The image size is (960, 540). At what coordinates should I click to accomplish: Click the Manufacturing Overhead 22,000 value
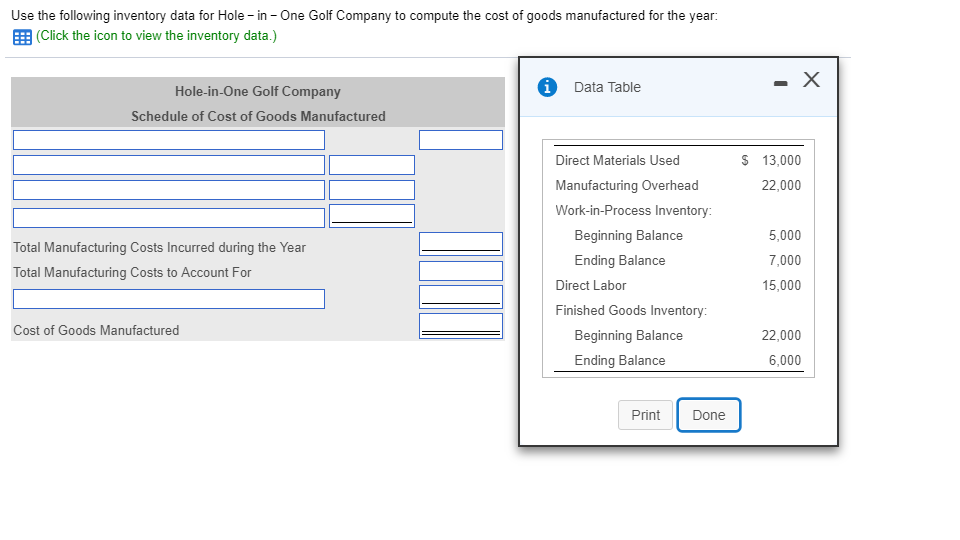pyautogui.click(x=781, y=186)
